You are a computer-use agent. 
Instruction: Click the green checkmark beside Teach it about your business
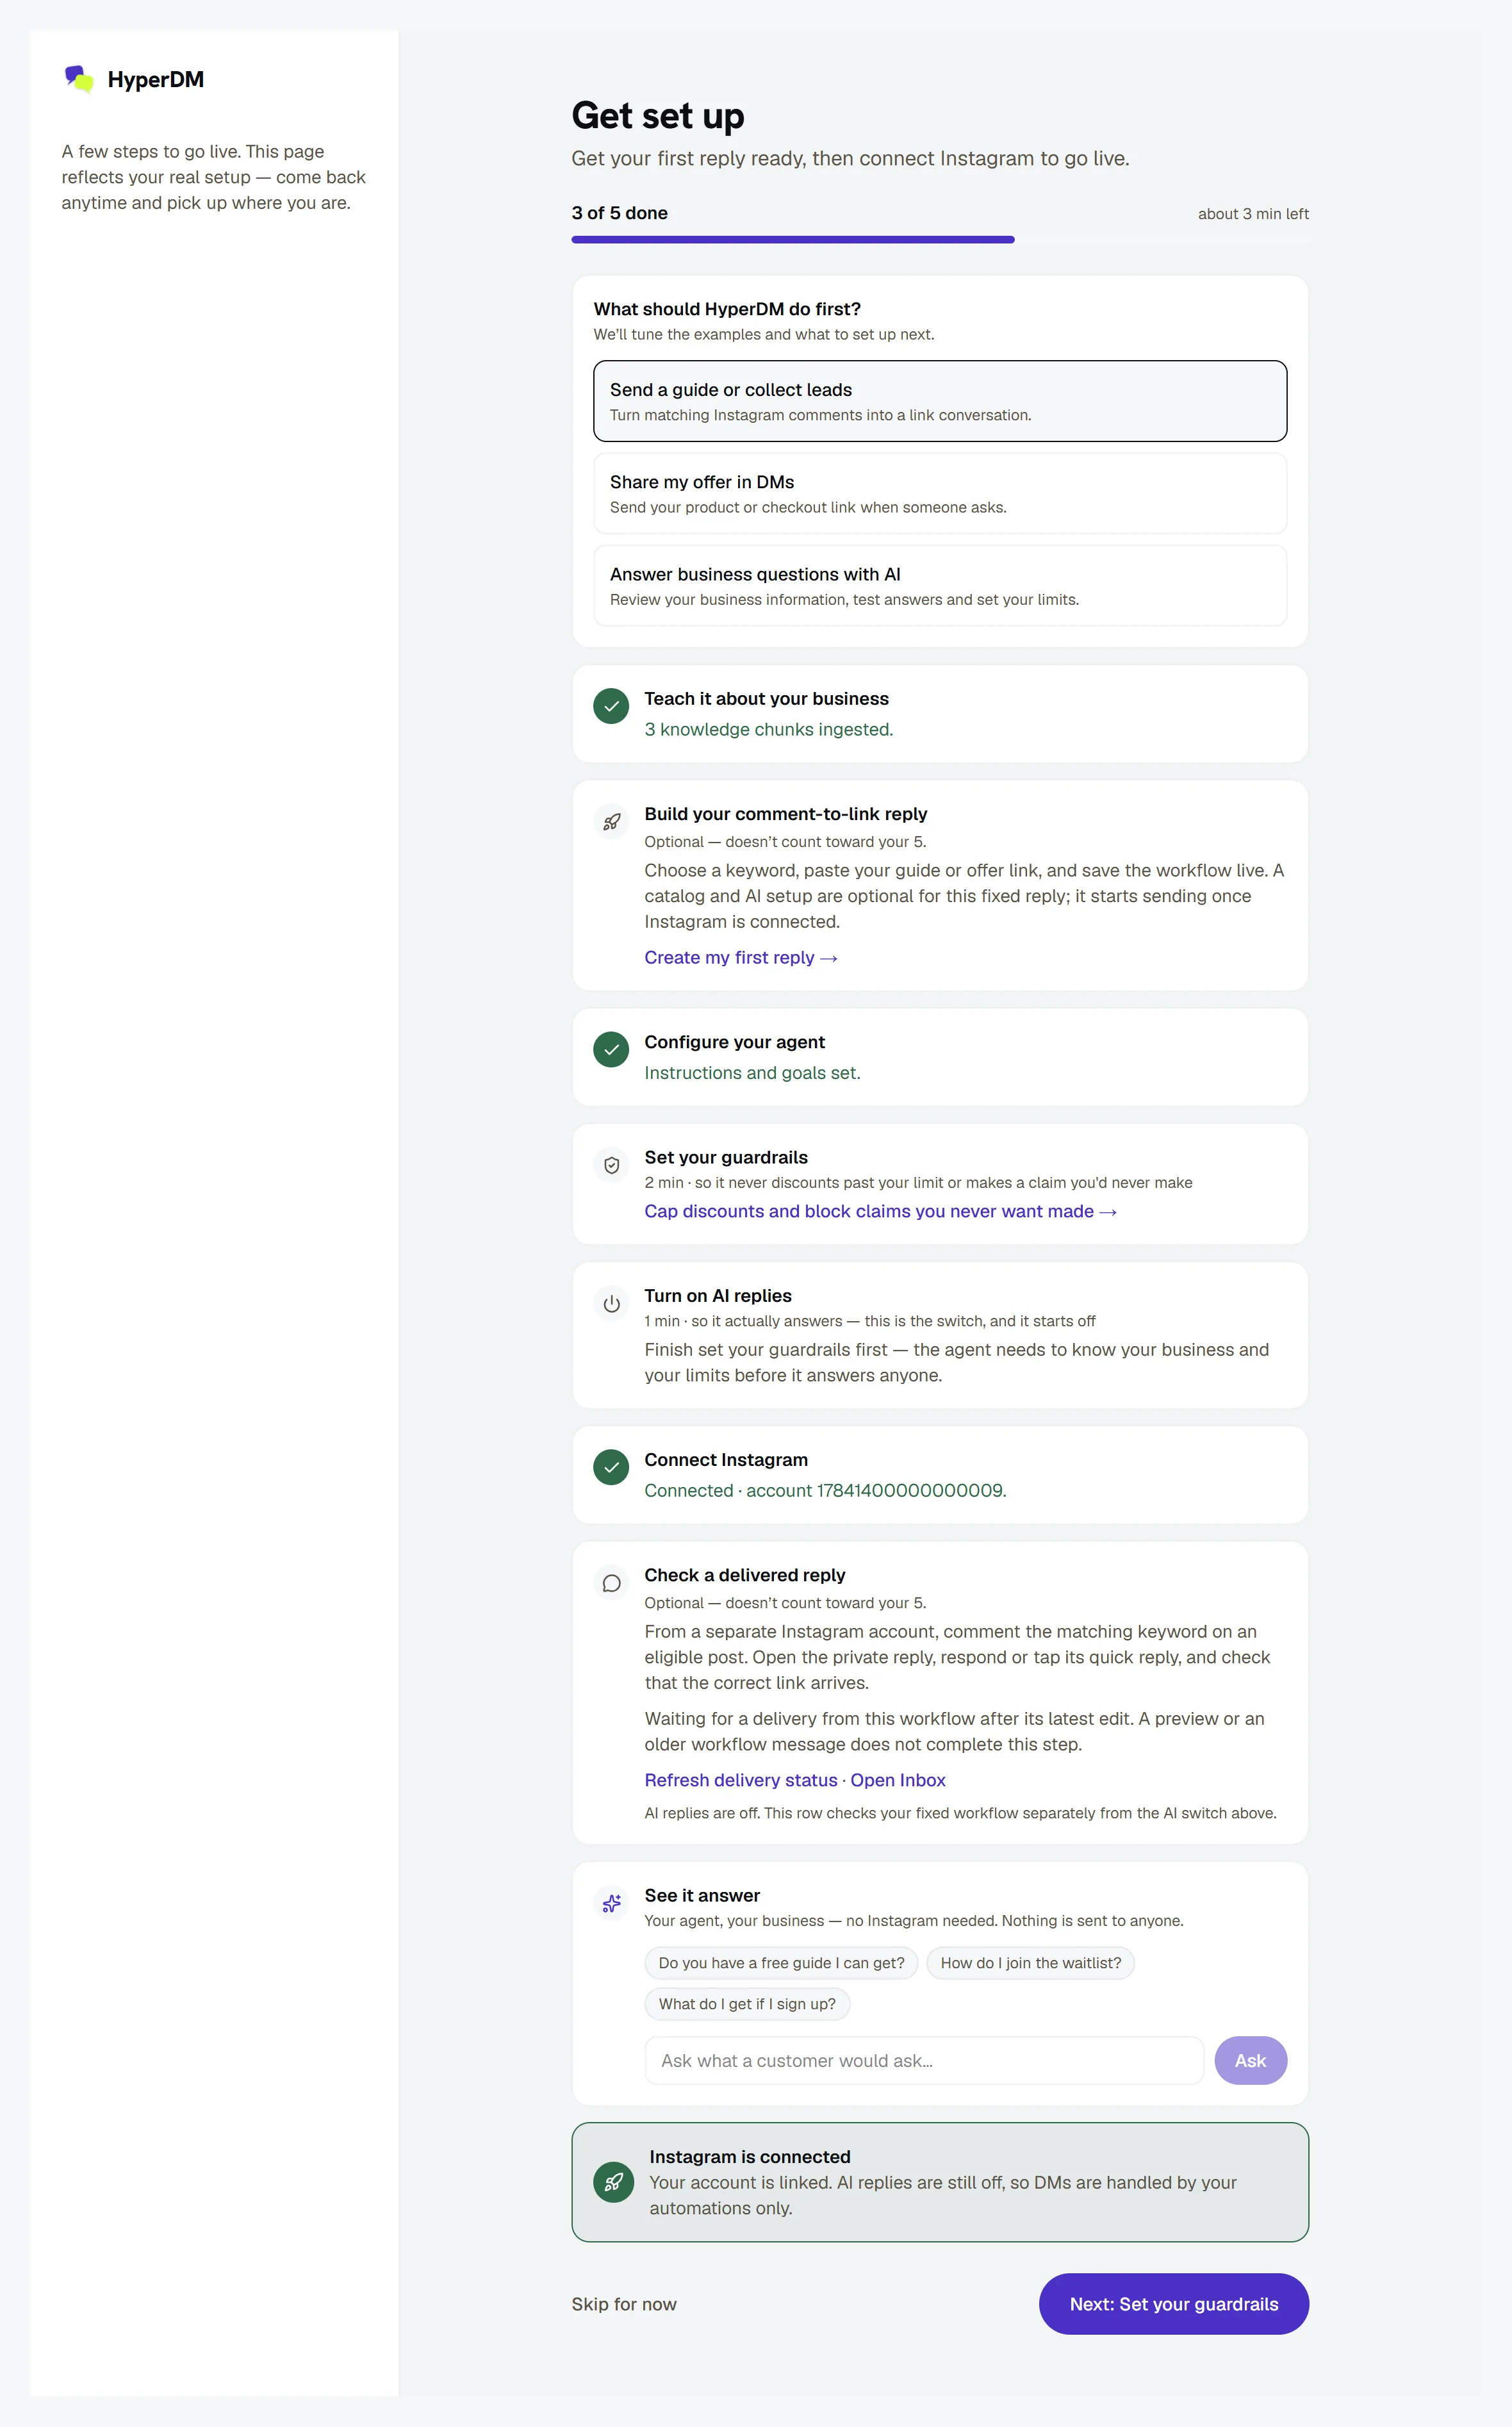tap(611, 706)
